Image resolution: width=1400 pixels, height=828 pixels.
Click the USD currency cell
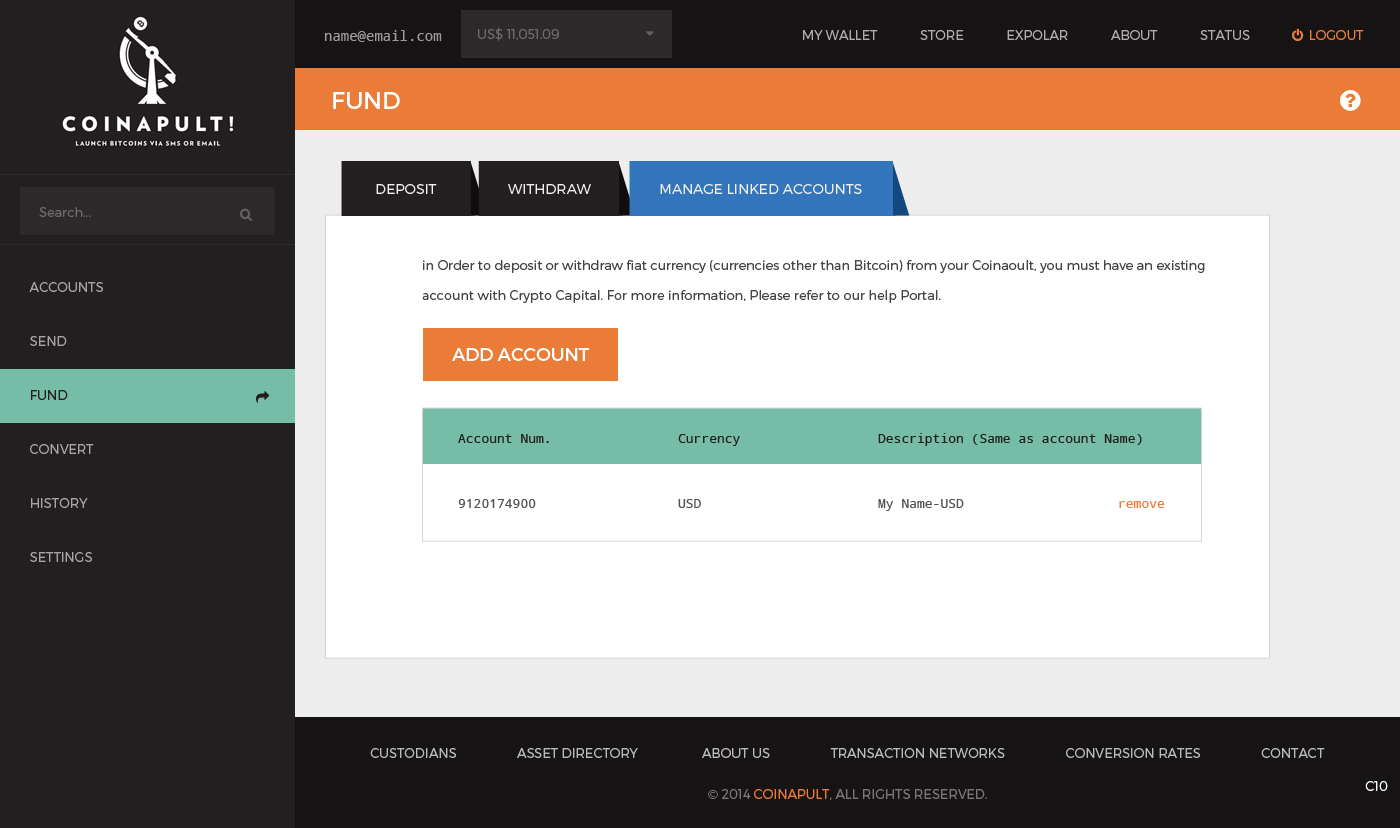point(690,503)
